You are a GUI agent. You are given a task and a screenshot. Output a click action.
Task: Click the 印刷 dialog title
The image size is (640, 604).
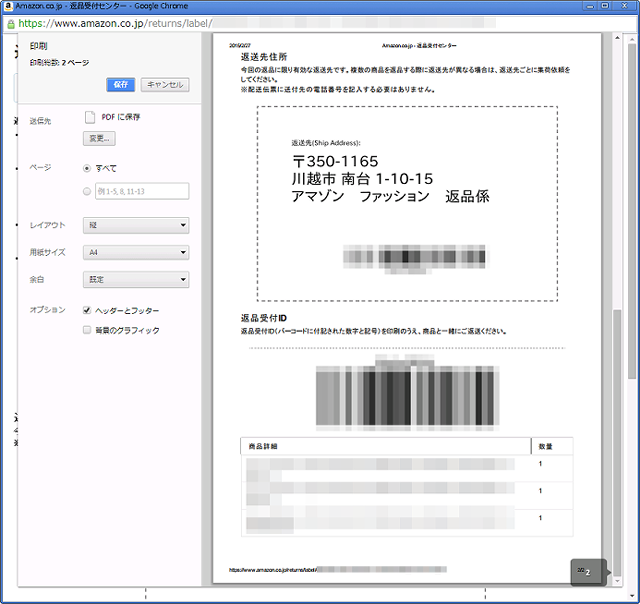point(38,46)
